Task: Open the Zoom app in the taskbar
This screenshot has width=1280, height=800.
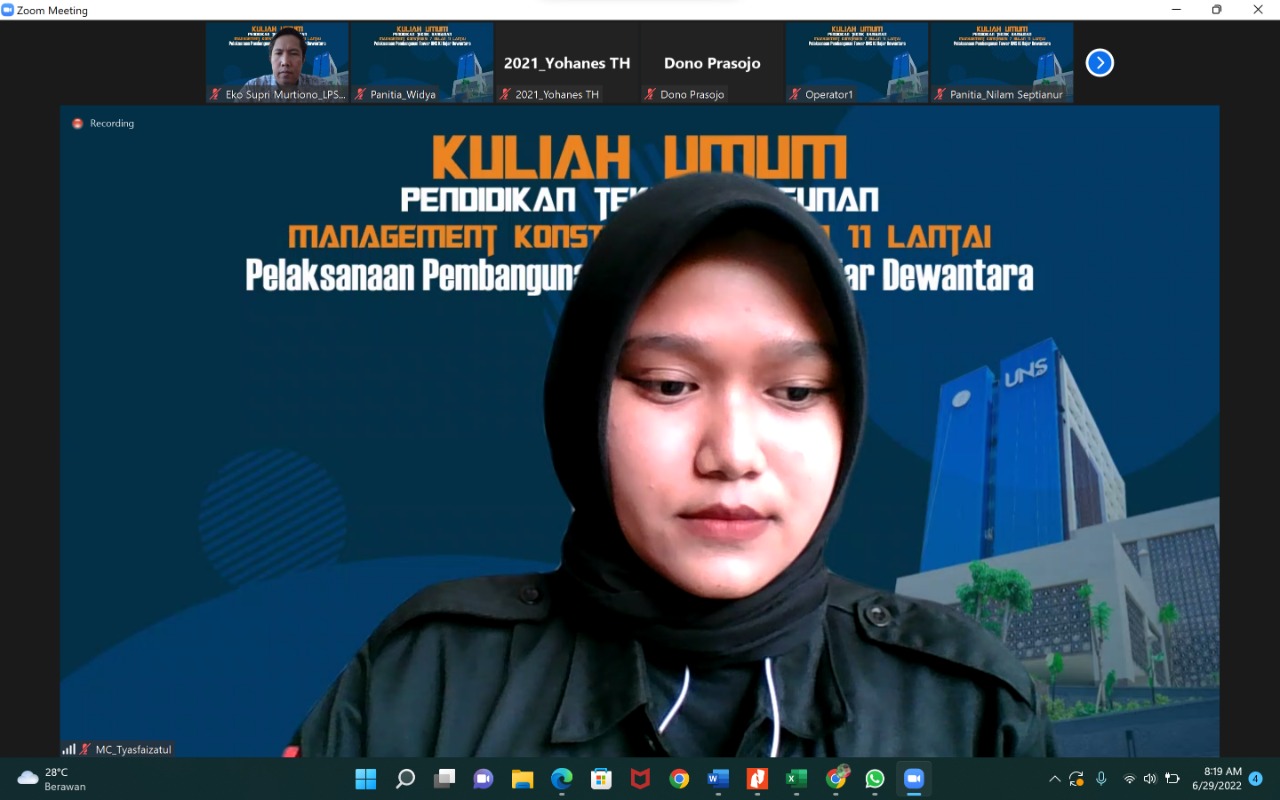Action: [x=913, y=779]
